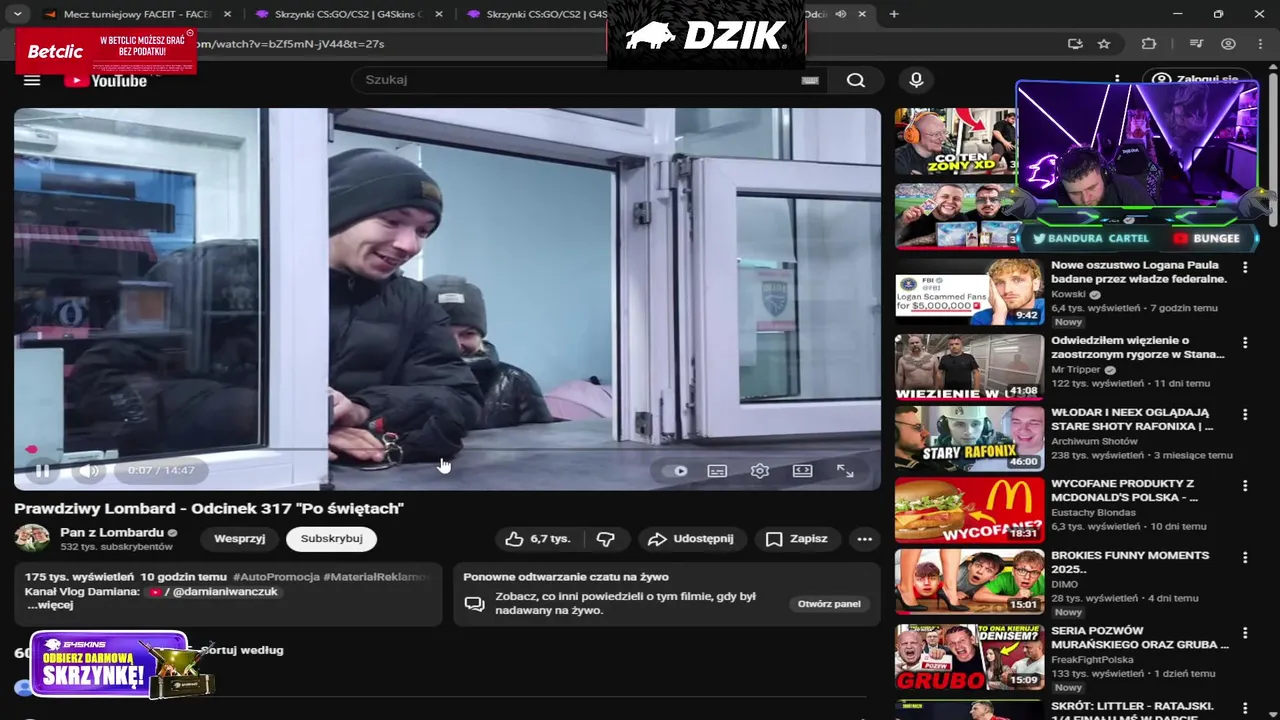The height and width of the screenshot is (720, 1280).
Task: Open the Sortuj według comment sorting dropdown
Action: pyautogui.click(x=242, y=650)
